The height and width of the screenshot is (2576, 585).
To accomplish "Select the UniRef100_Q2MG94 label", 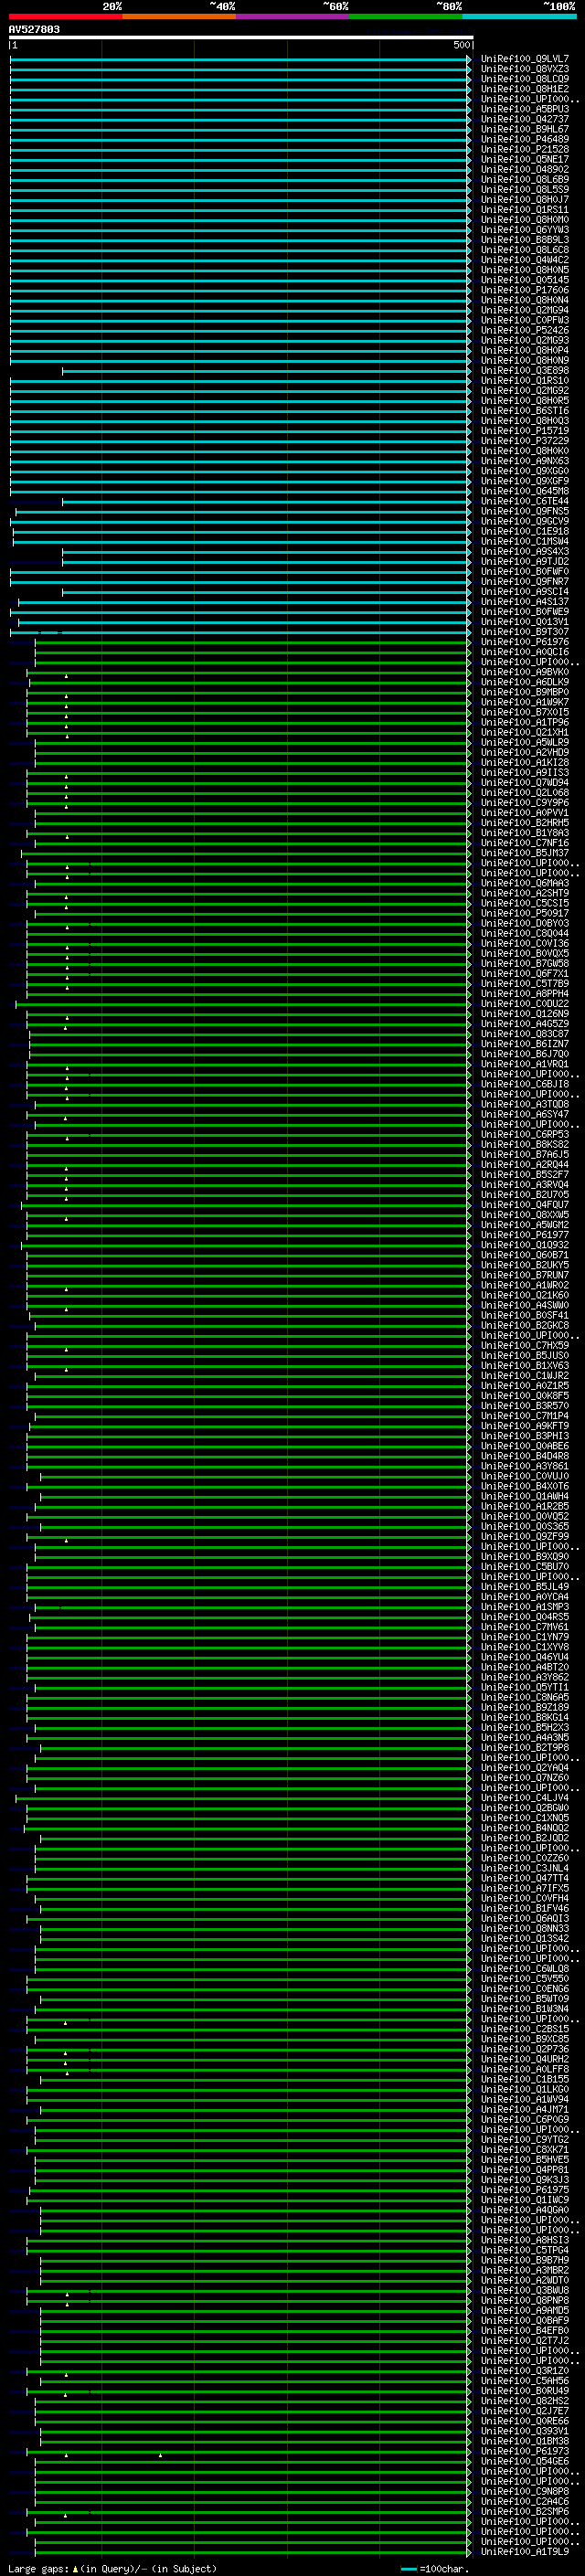I will (x=525, y=311).
